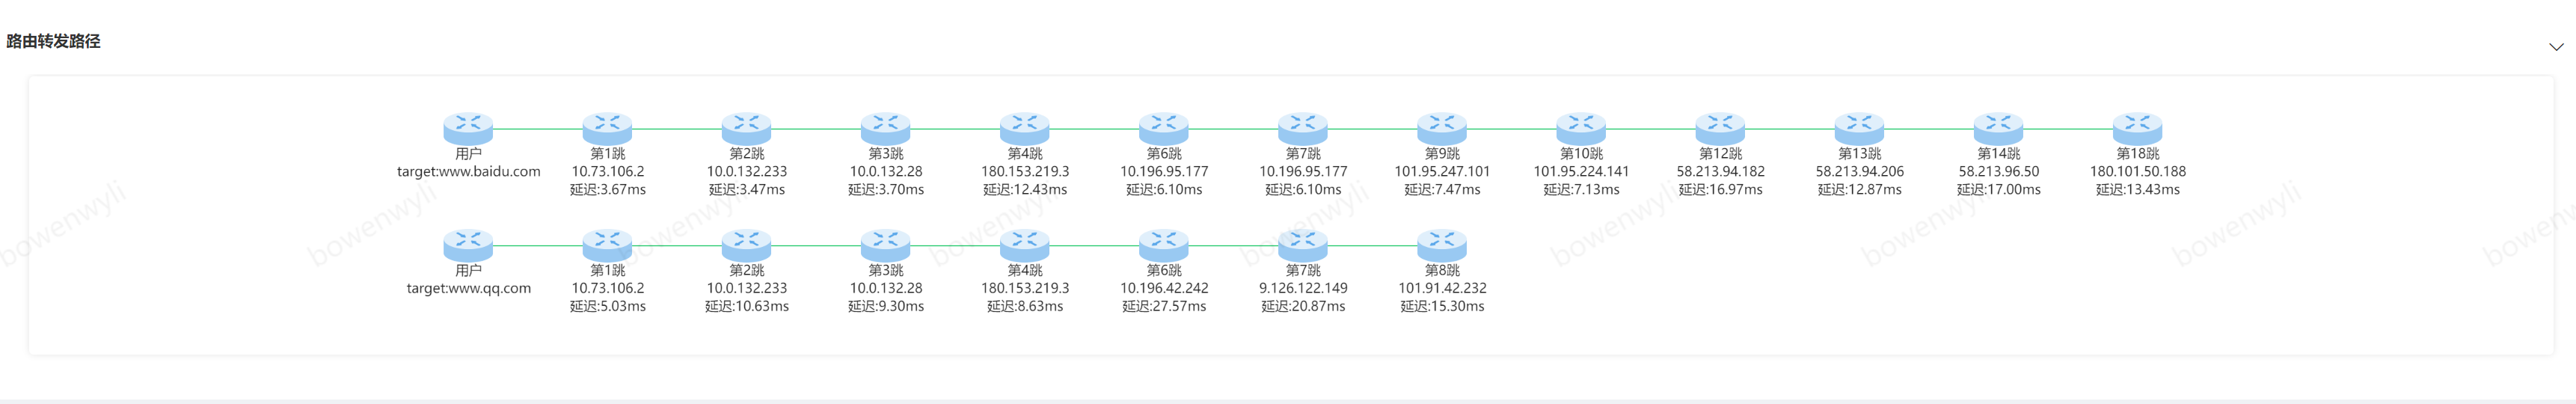The image size is (2576, 404).
Task: Click 第2跳 router icon with 10.63ms latency
Action: pos(746,245)
